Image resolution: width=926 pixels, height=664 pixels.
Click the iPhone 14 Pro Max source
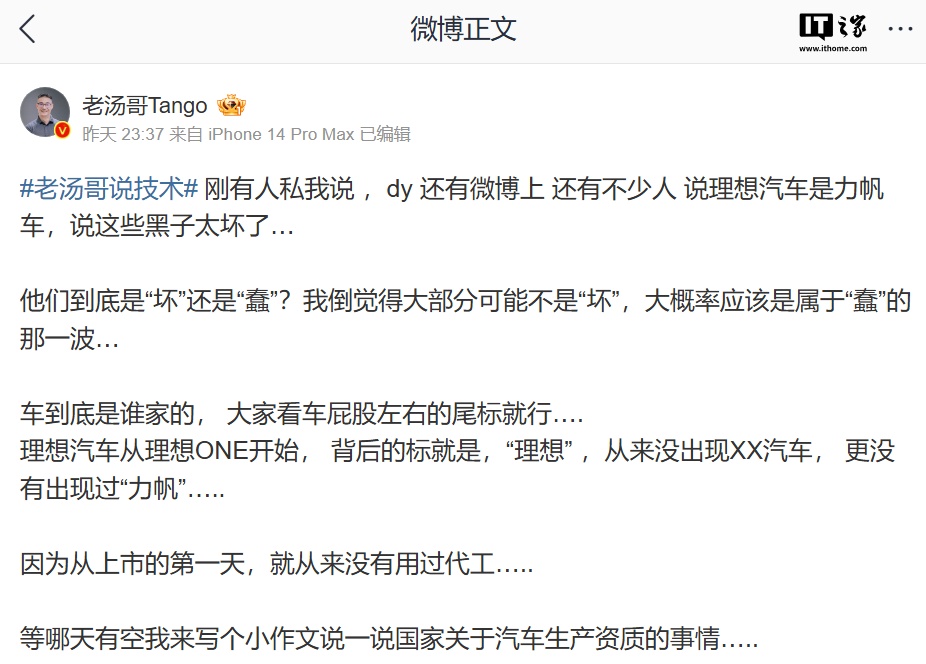[281, 134]
